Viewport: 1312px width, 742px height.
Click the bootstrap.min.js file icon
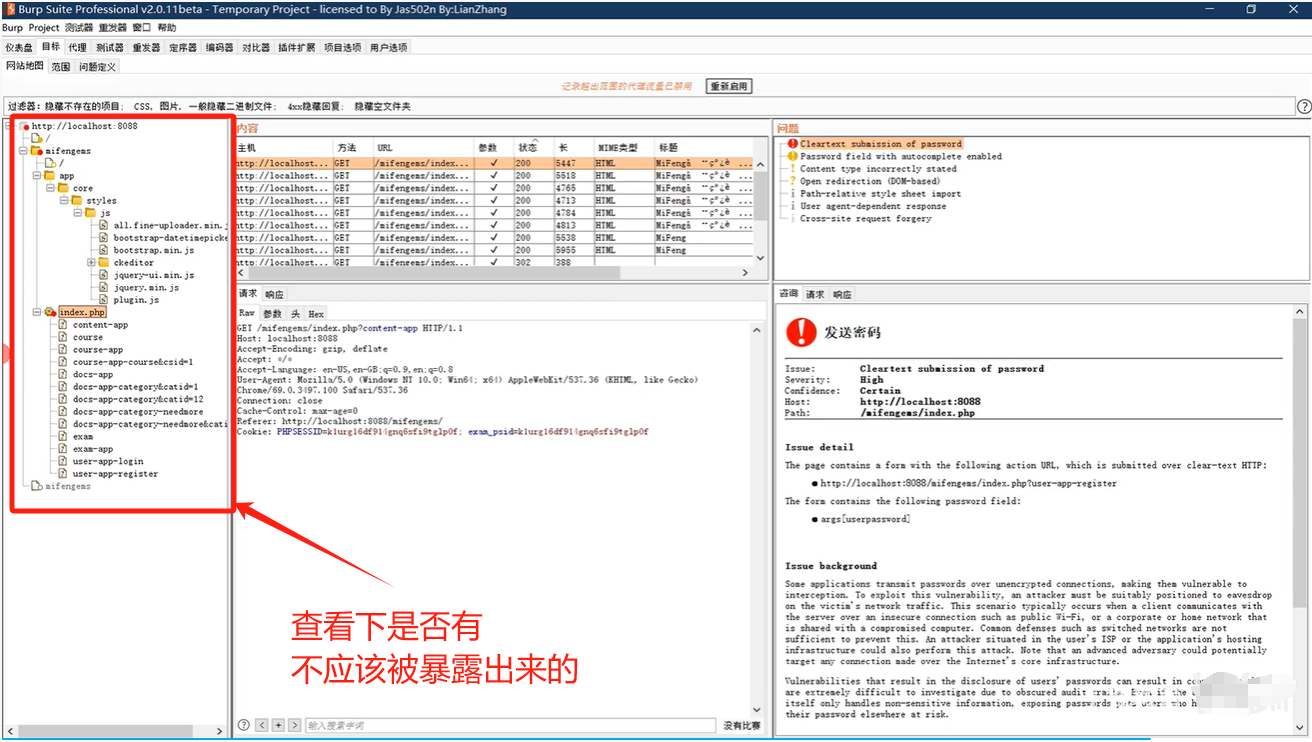coord(104,250)
